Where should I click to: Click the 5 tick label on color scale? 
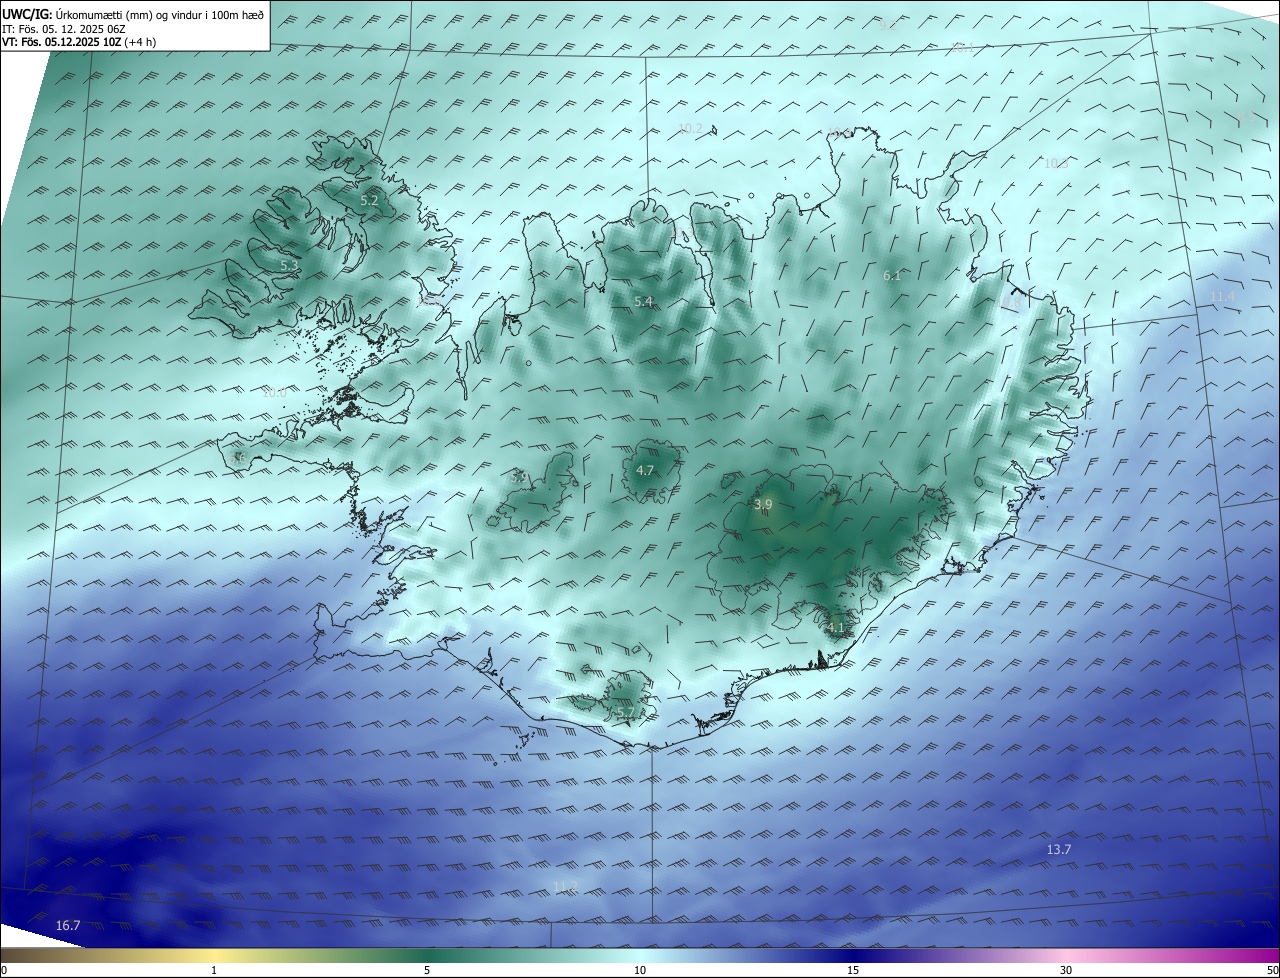[427, 970]
